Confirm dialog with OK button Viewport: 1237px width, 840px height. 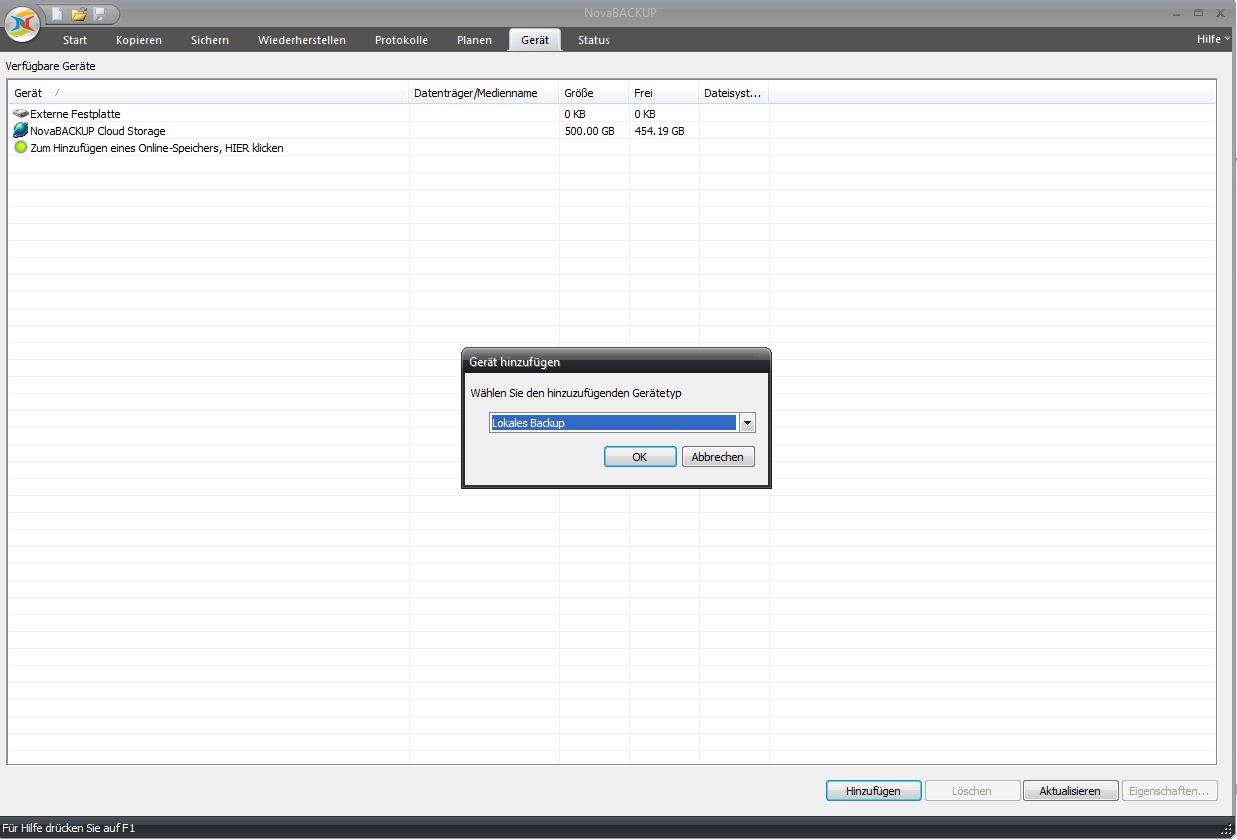click(640, 457)
